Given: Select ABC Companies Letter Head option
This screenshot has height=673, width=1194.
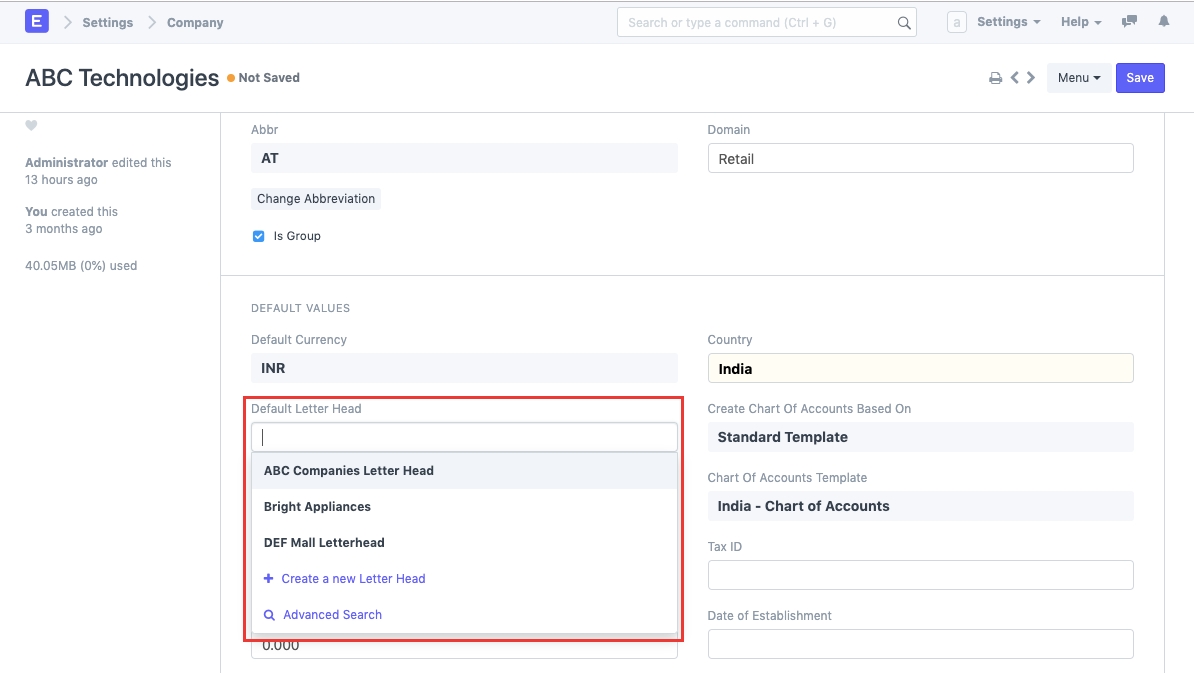Looking at the screenshot, I should [349, 471].
